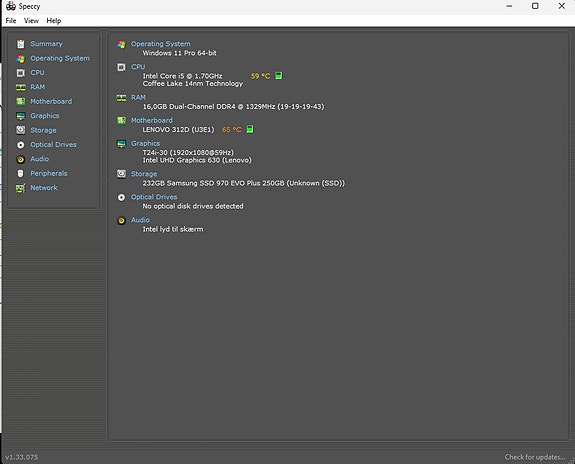Click the RAM stick icon in sidebar
Image resolution: width=575 pixels, height=464 pixels.
coord(21,87)
